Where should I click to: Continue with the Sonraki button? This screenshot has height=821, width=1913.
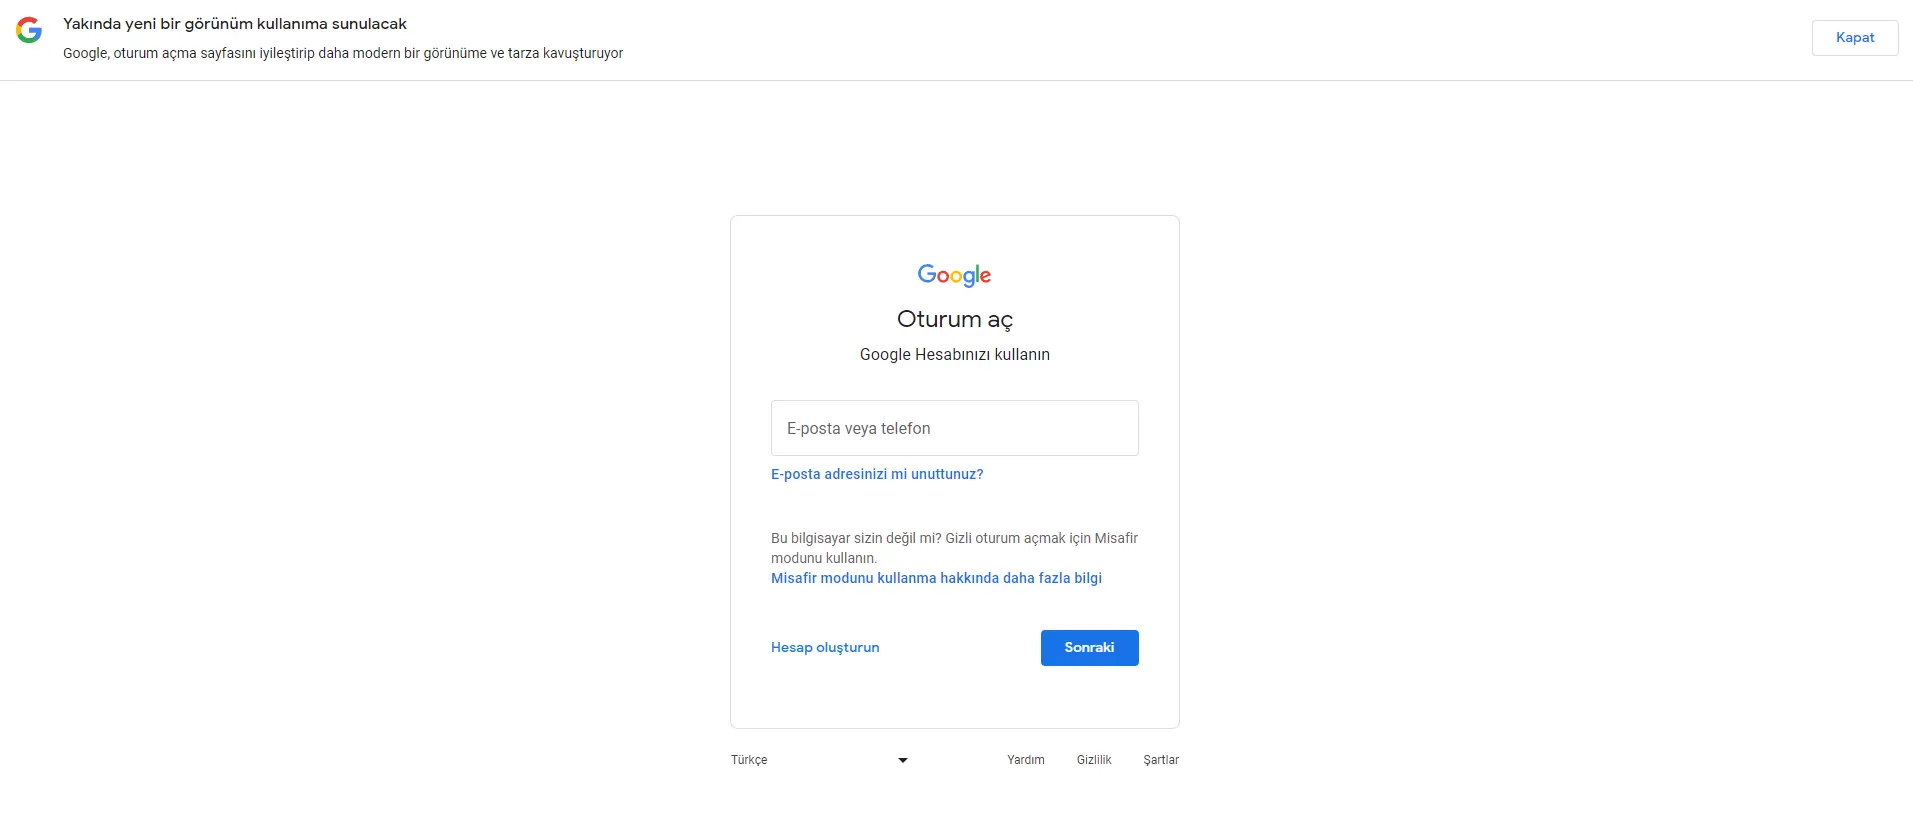(x=1089, y=648)
